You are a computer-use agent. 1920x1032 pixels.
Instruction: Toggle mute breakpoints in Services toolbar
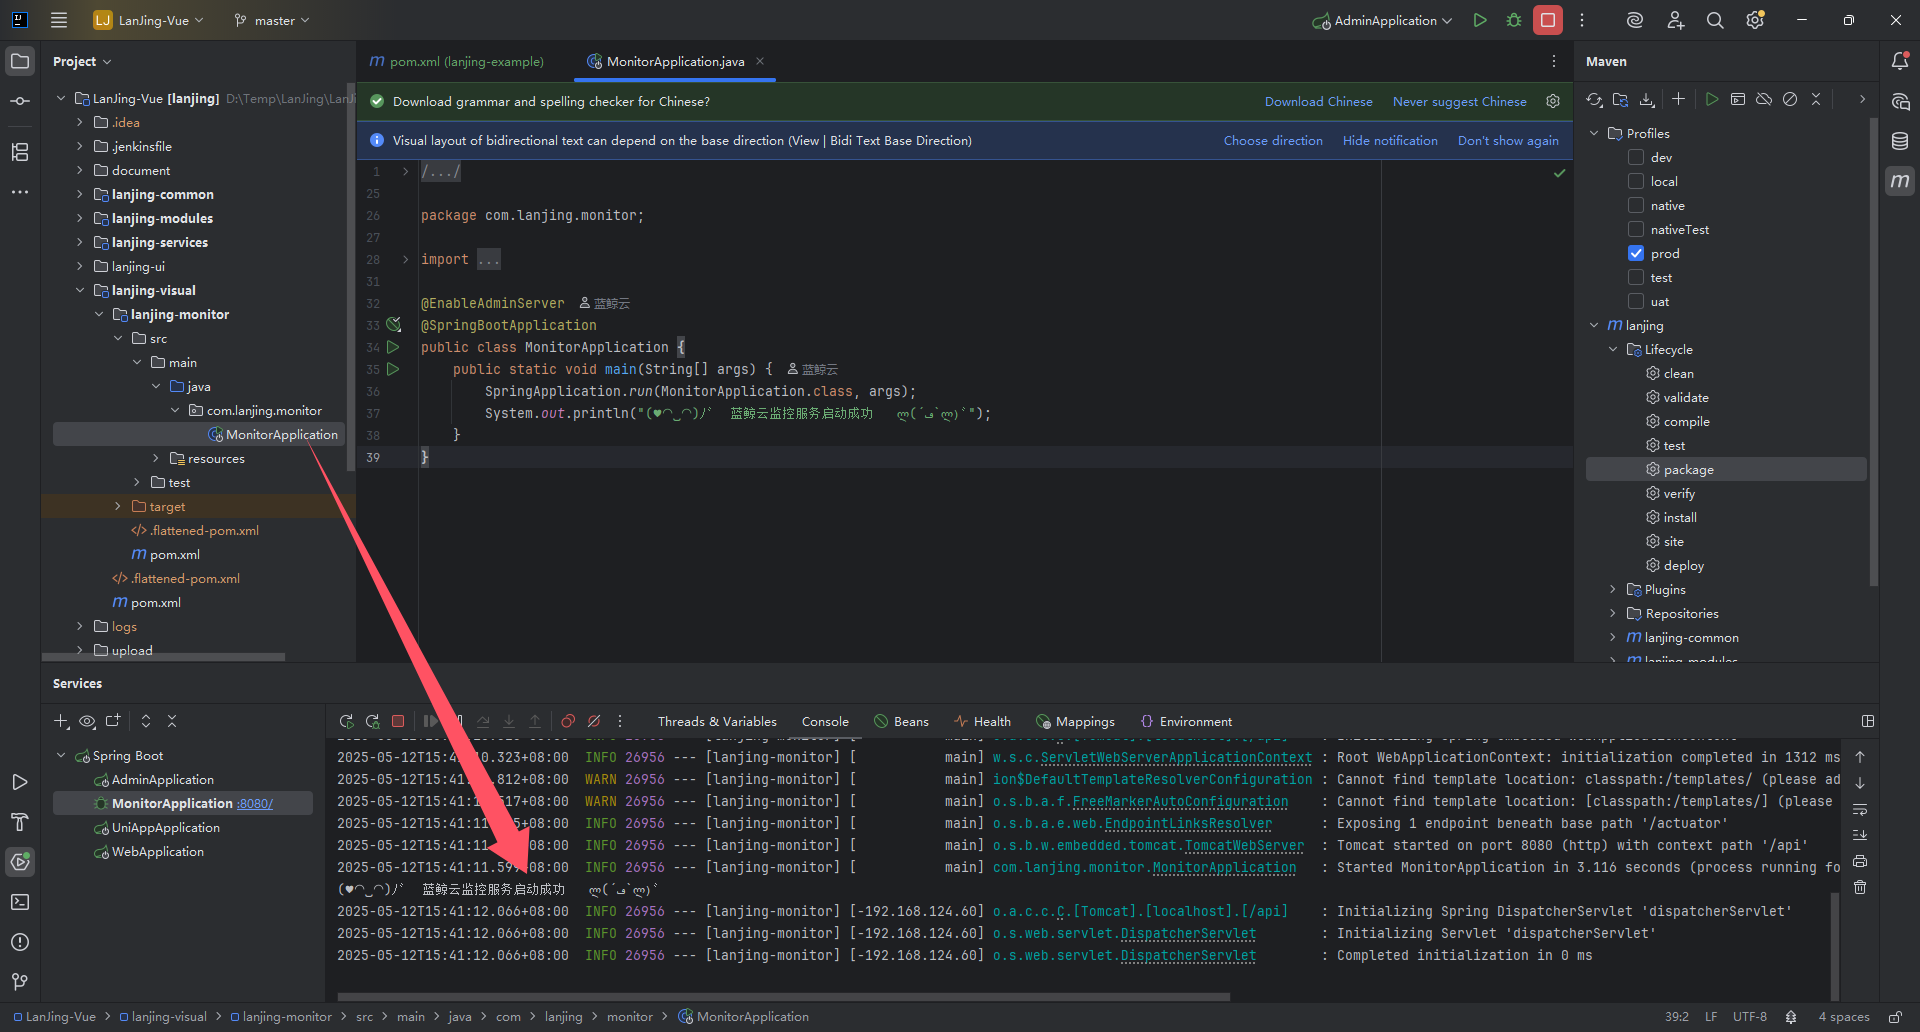[594, 721]
